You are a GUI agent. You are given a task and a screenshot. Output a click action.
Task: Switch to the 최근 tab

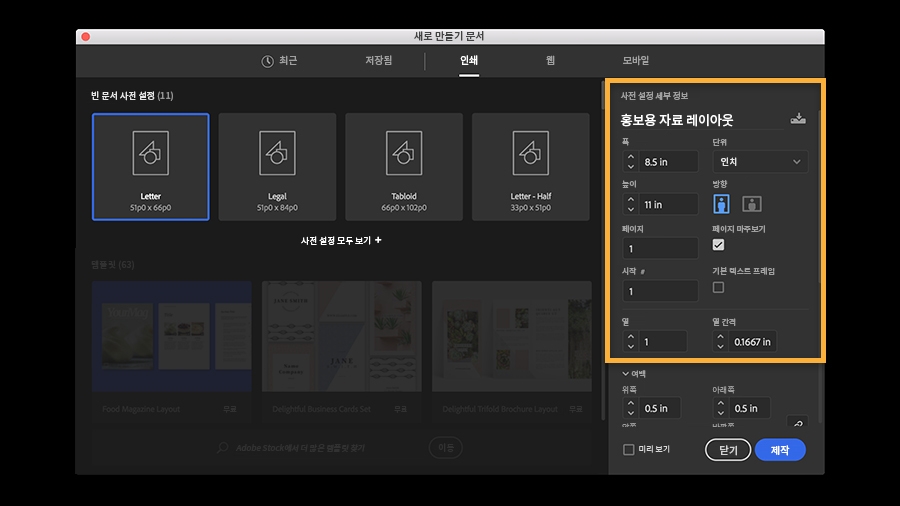point(280,61)
